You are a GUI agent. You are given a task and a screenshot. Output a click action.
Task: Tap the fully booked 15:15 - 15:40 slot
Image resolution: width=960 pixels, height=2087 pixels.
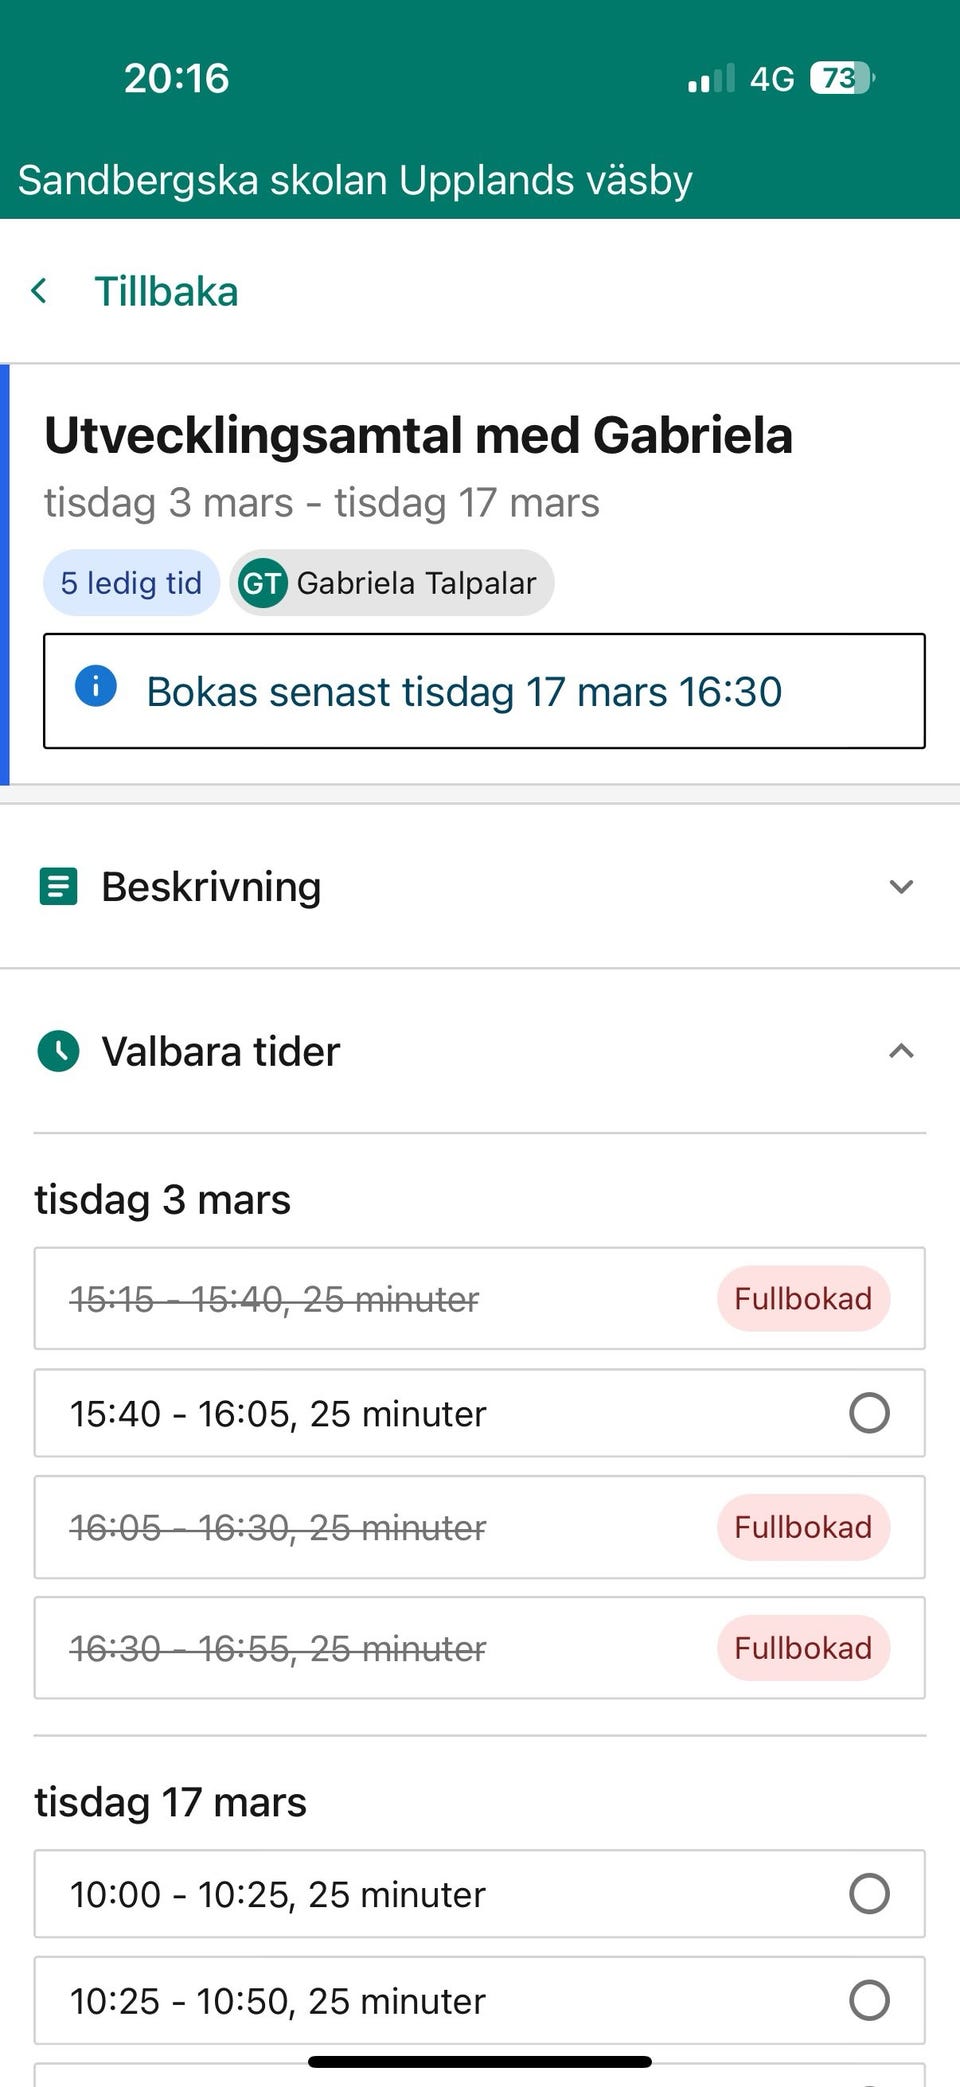(x=275, y=1299)
